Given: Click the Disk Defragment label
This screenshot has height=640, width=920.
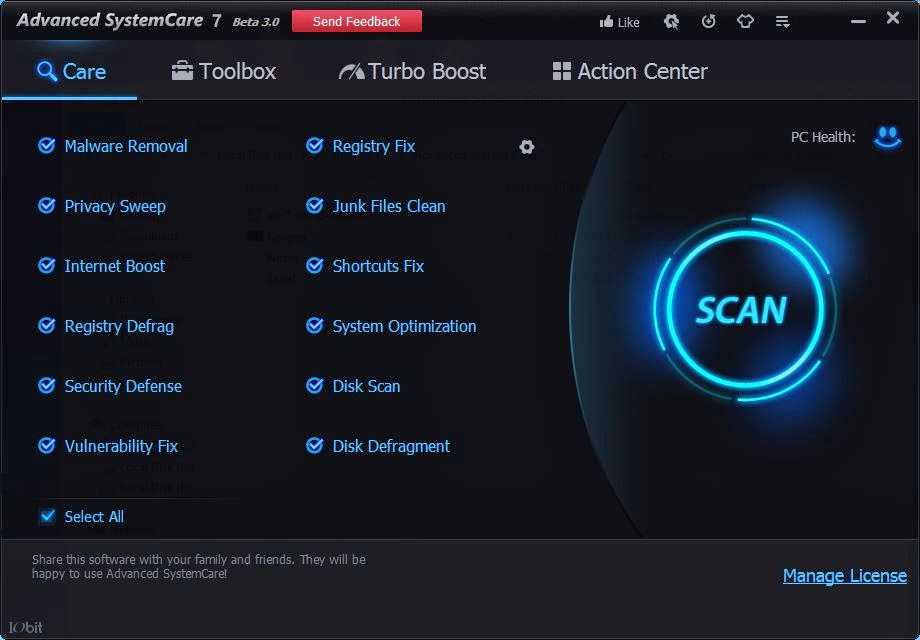Looking at the screenshot, I should [x=391, y=446].
